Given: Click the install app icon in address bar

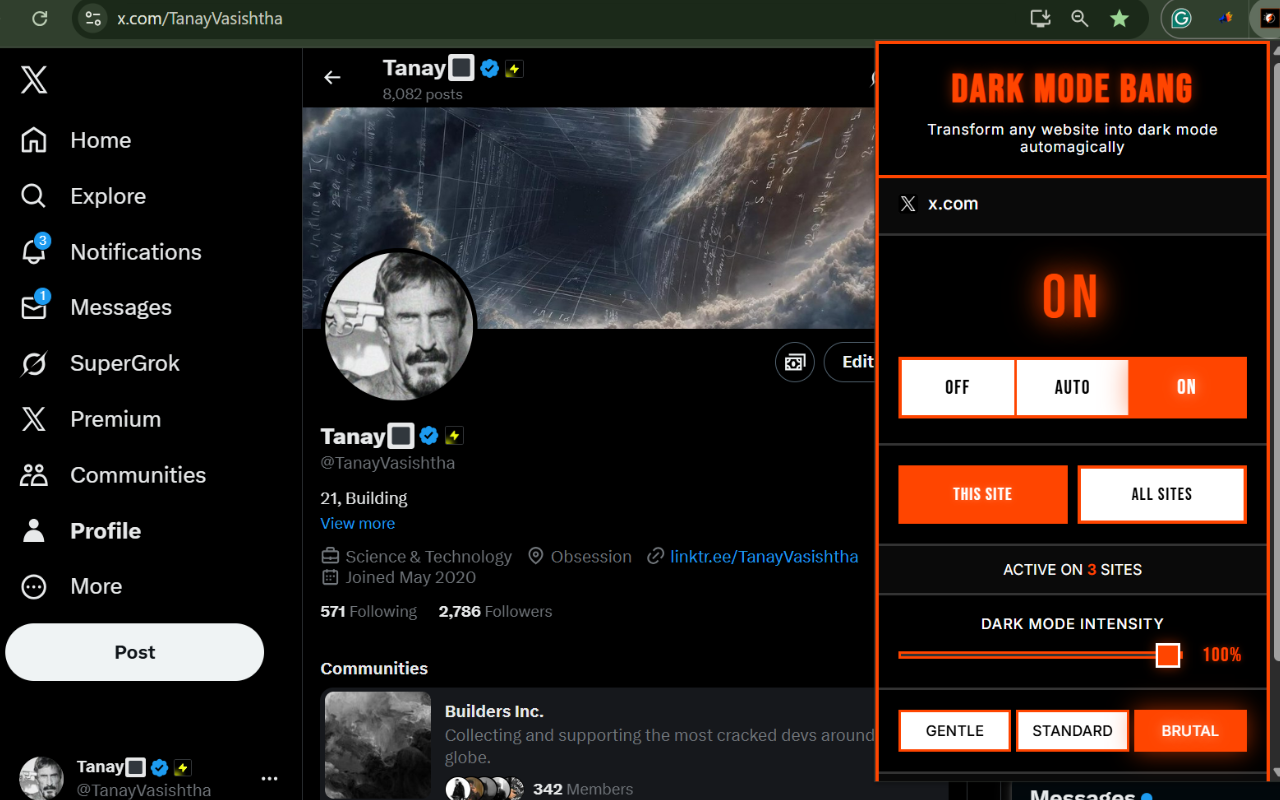Looking at the screenshot, I should (x=1040, y=18).
